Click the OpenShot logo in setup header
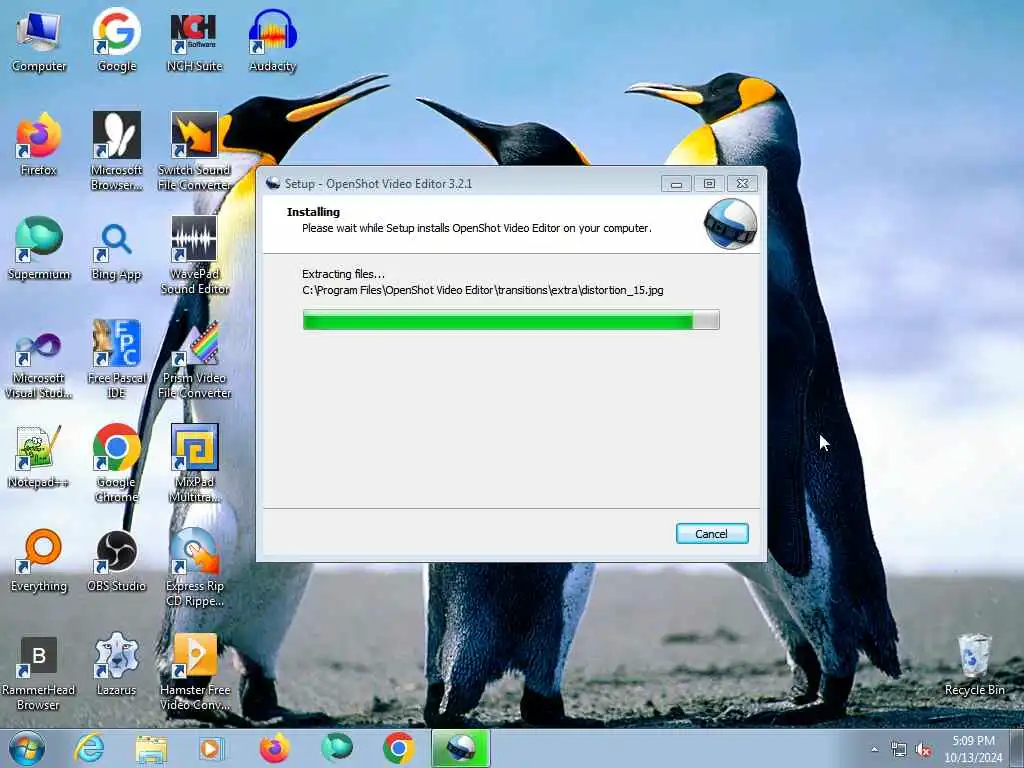The width and height of the screenshot is (1024, 768). tap(731, 224)
